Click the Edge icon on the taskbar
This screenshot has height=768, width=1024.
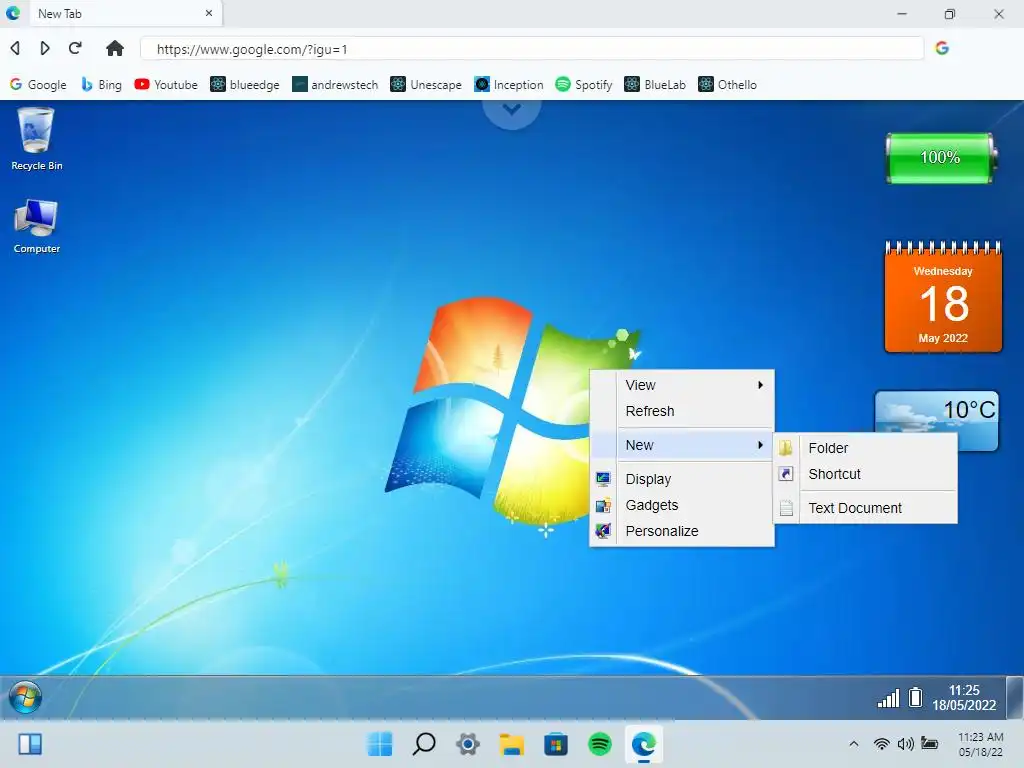click(644, 744)
